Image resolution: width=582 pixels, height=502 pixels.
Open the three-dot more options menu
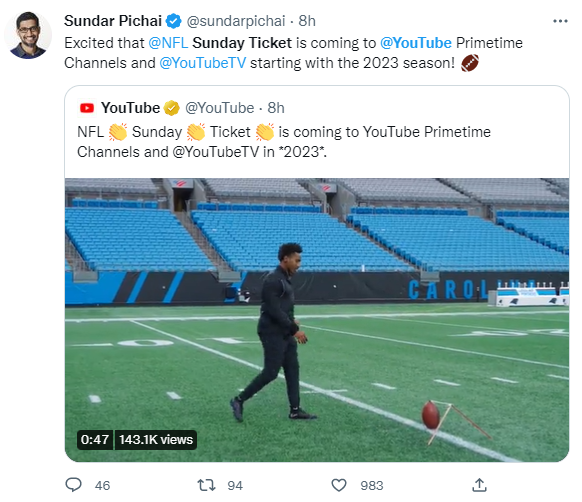point(560,21)
